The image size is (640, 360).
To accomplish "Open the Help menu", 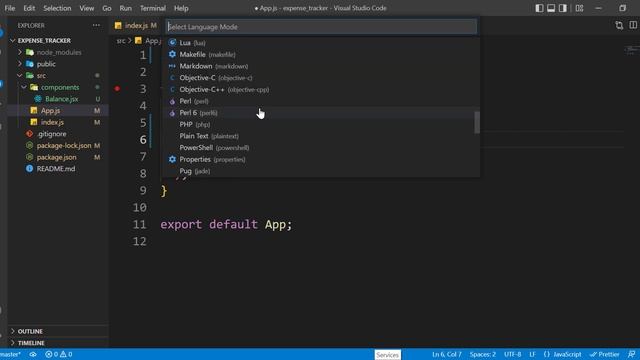I will click(x=181, y=8).
